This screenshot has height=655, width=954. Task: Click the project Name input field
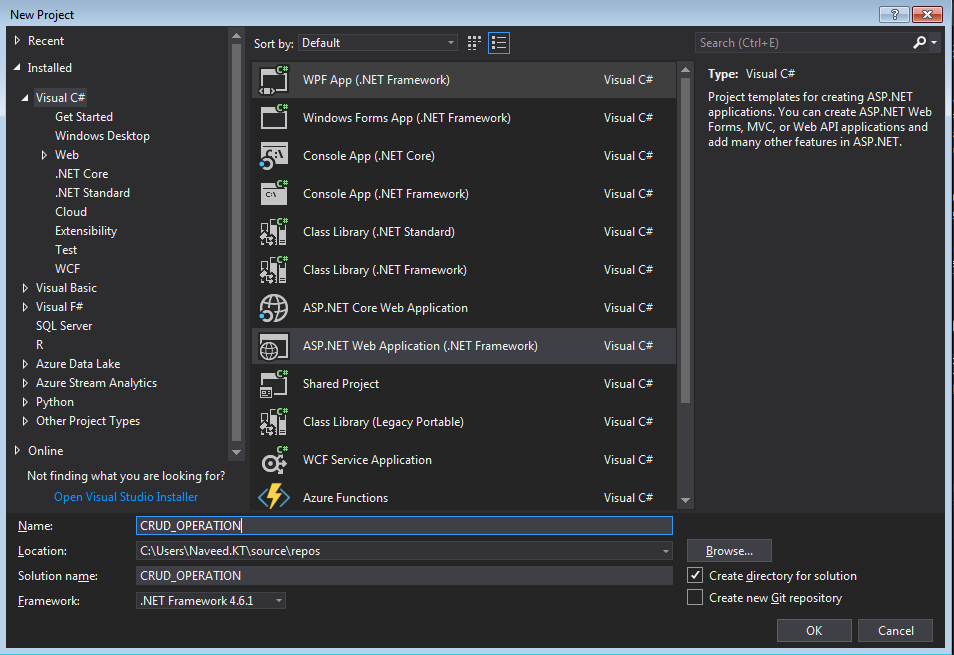404,525
